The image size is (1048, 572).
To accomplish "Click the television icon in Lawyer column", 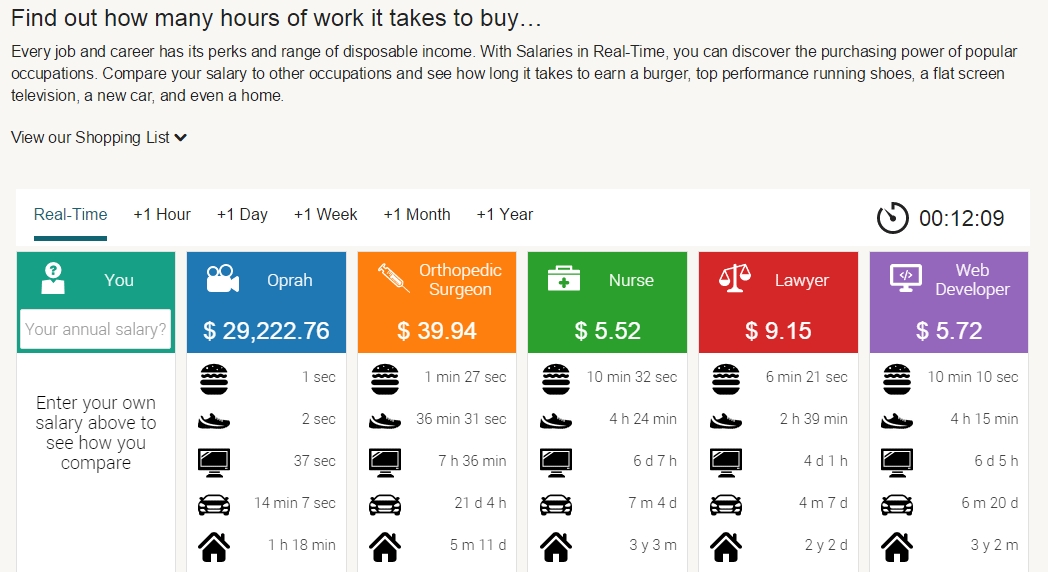I will click(726, 462).
